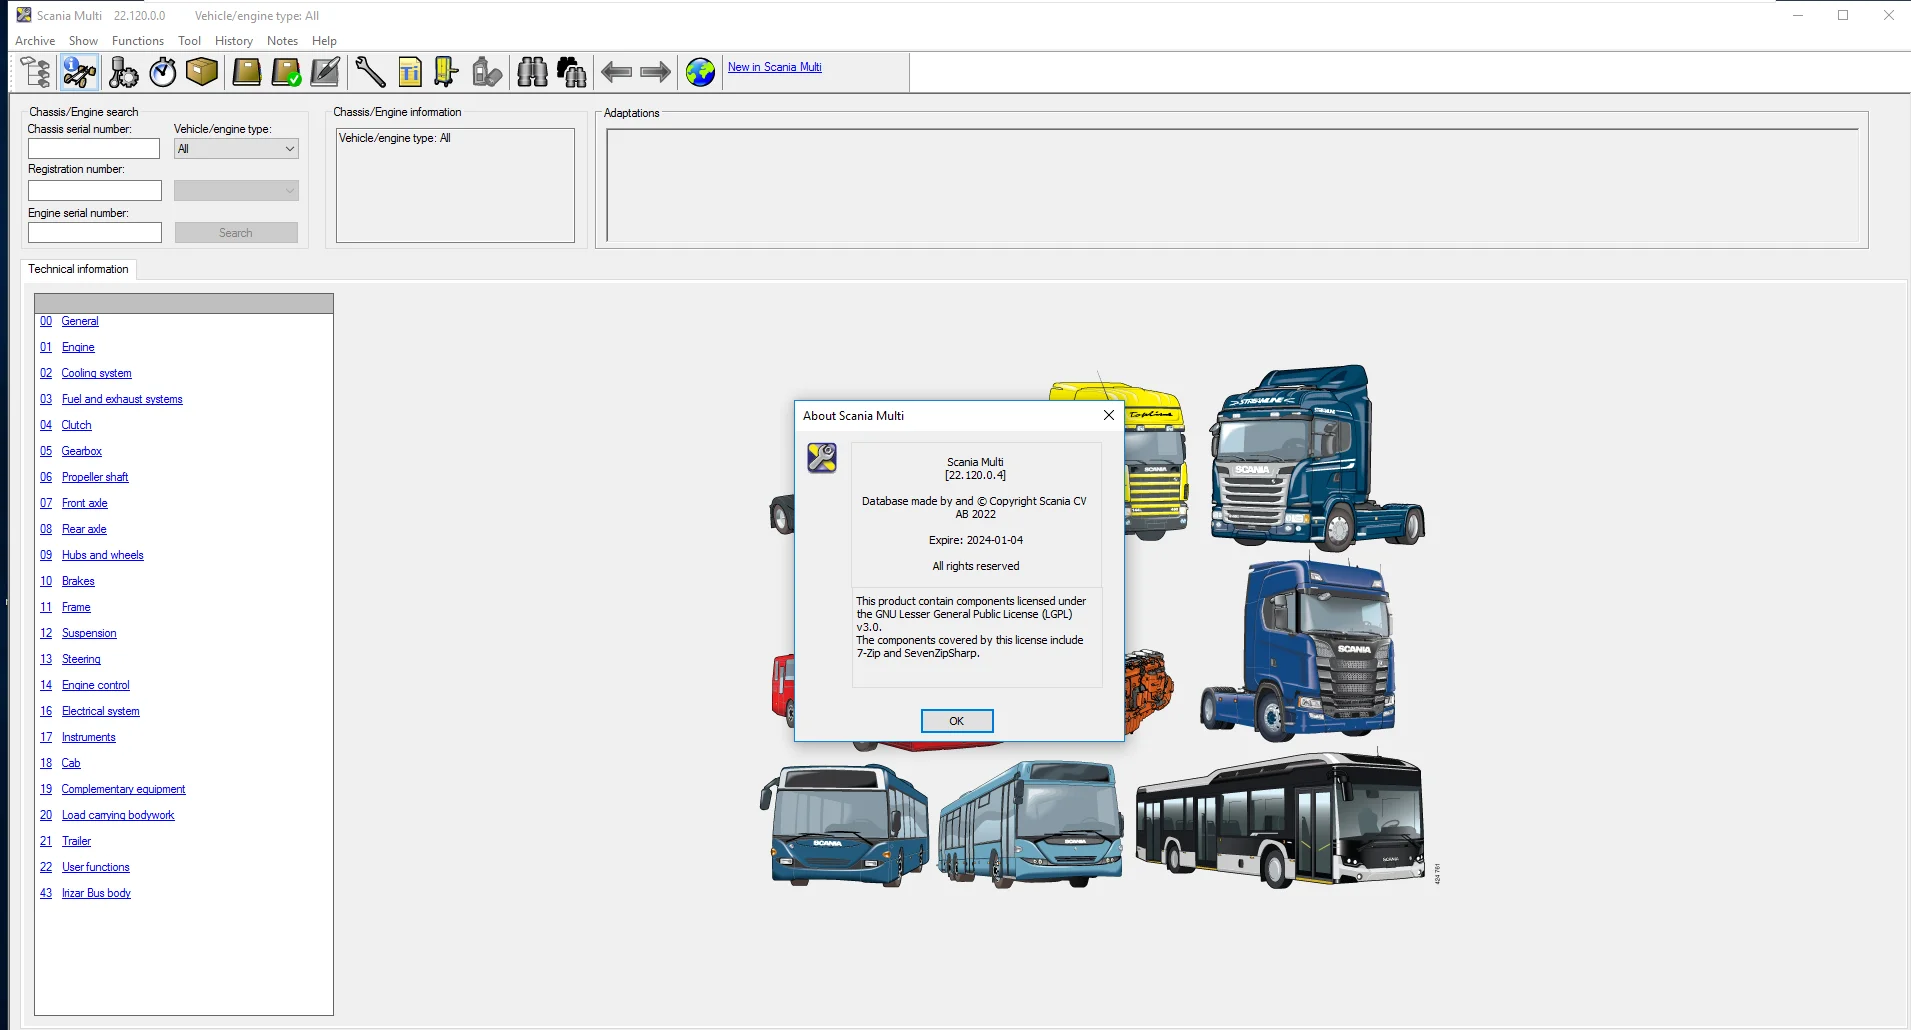
Task: Open the New in Scania Multi link
Action: click(x=775, y=67)
